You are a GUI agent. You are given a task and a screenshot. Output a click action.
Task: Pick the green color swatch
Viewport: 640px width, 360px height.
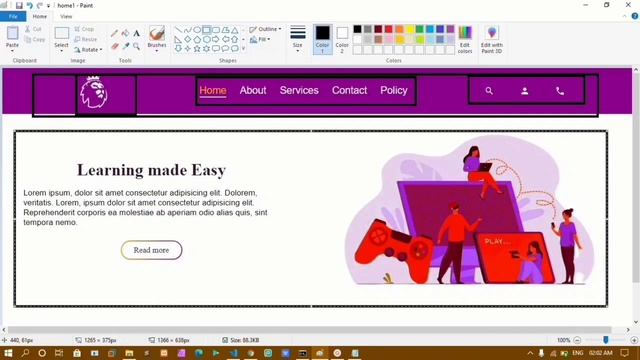[x=420, y=29]
